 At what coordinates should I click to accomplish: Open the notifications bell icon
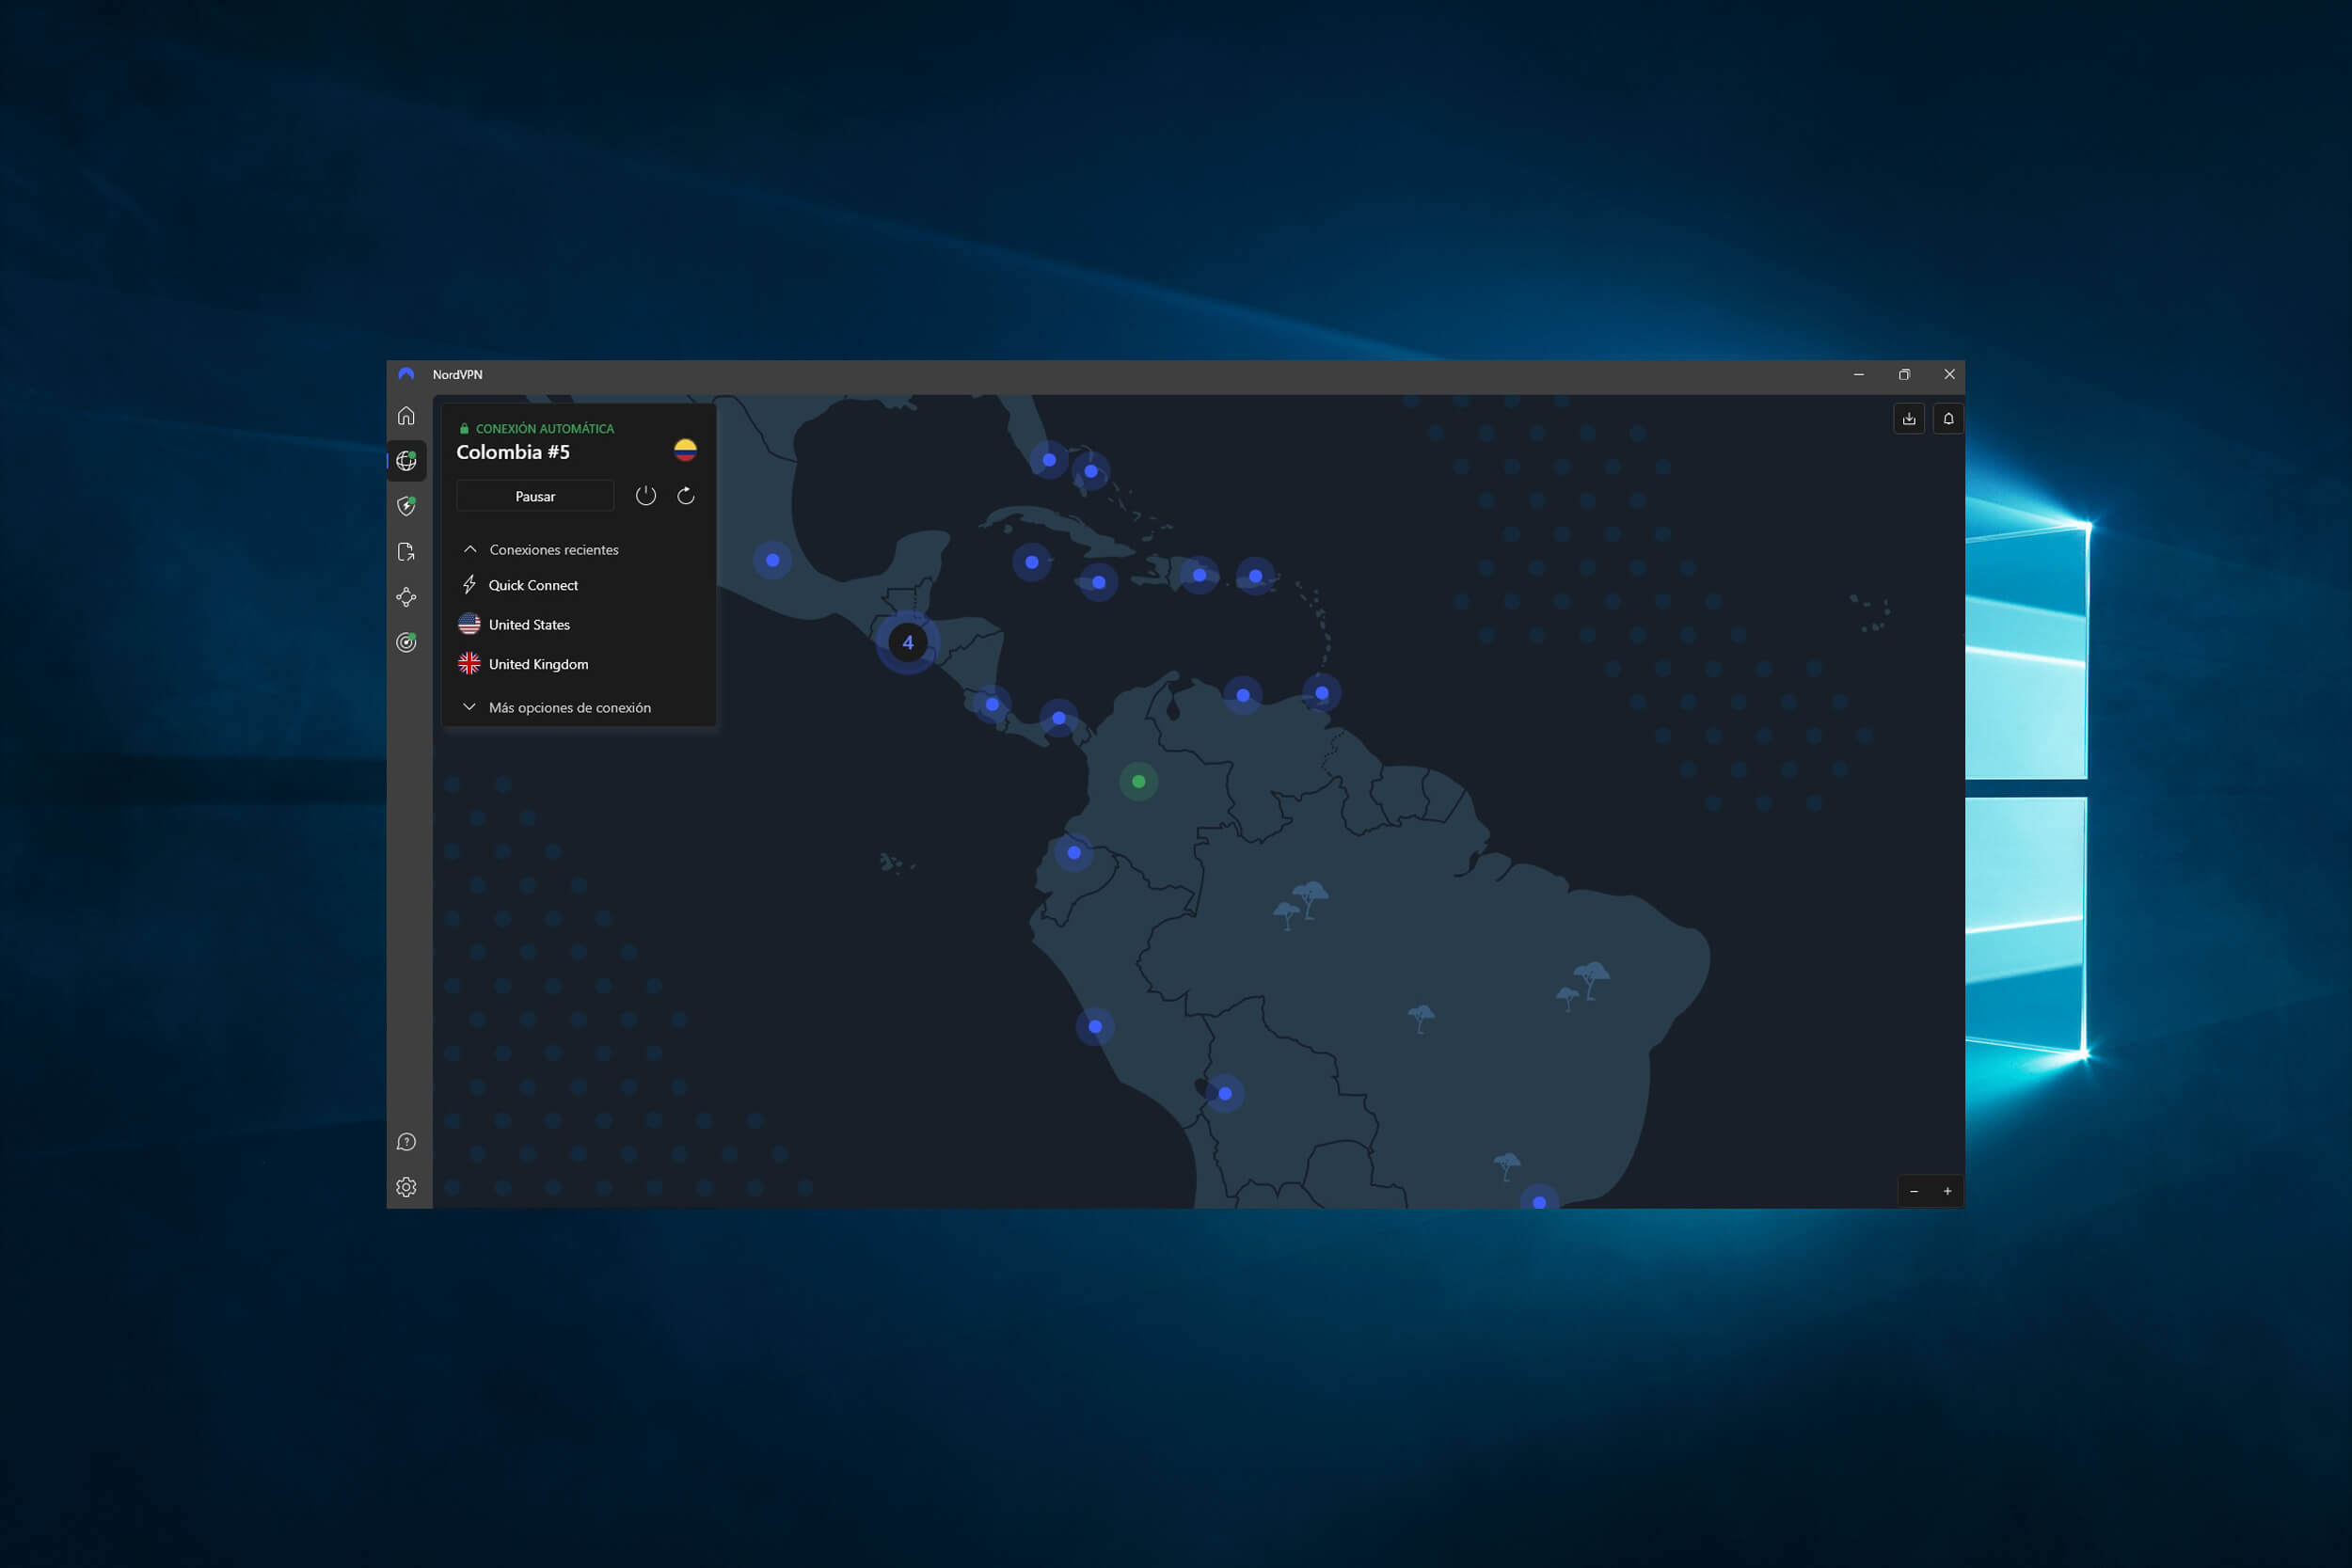coord(1948,419)
